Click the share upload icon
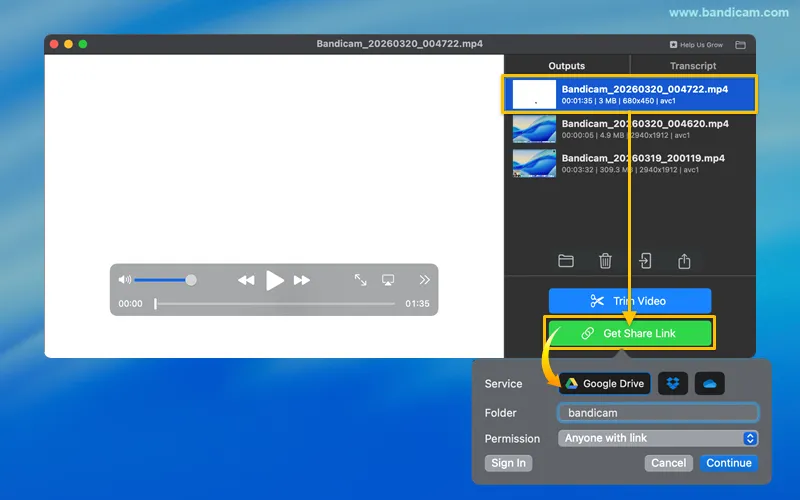This screenshot has width=800, height=500. [x=684, y=261]
